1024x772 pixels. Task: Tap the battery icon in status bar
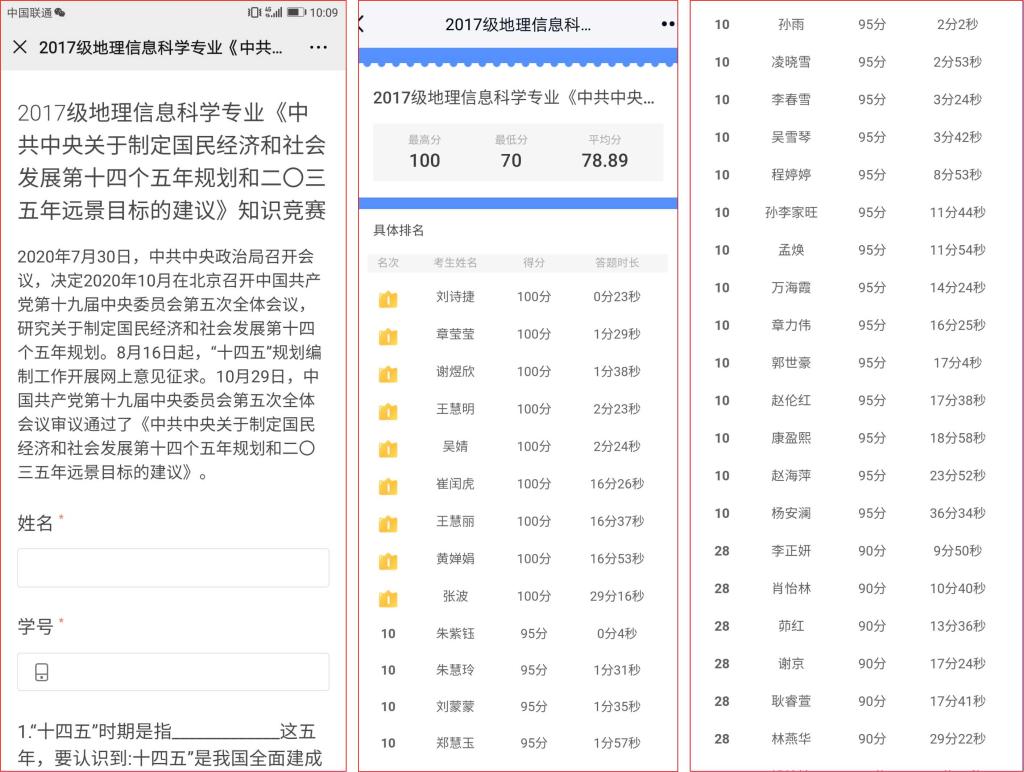tap(296, 13)
